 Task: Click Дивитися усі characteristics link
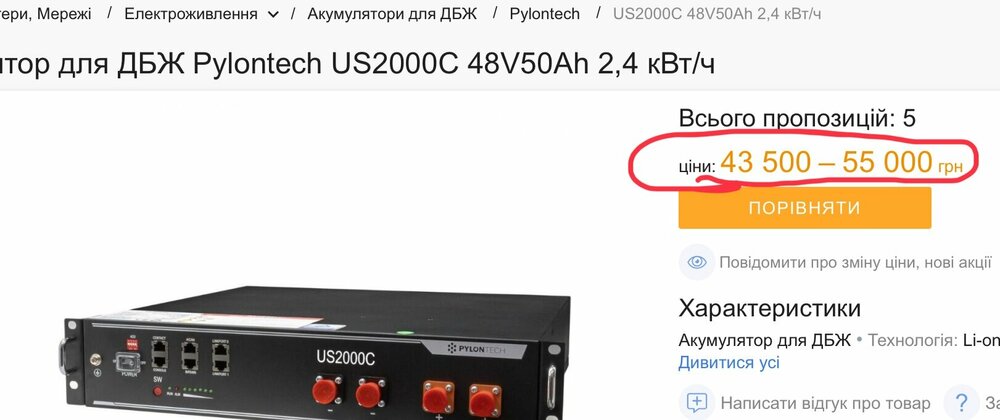click(729, 363)
